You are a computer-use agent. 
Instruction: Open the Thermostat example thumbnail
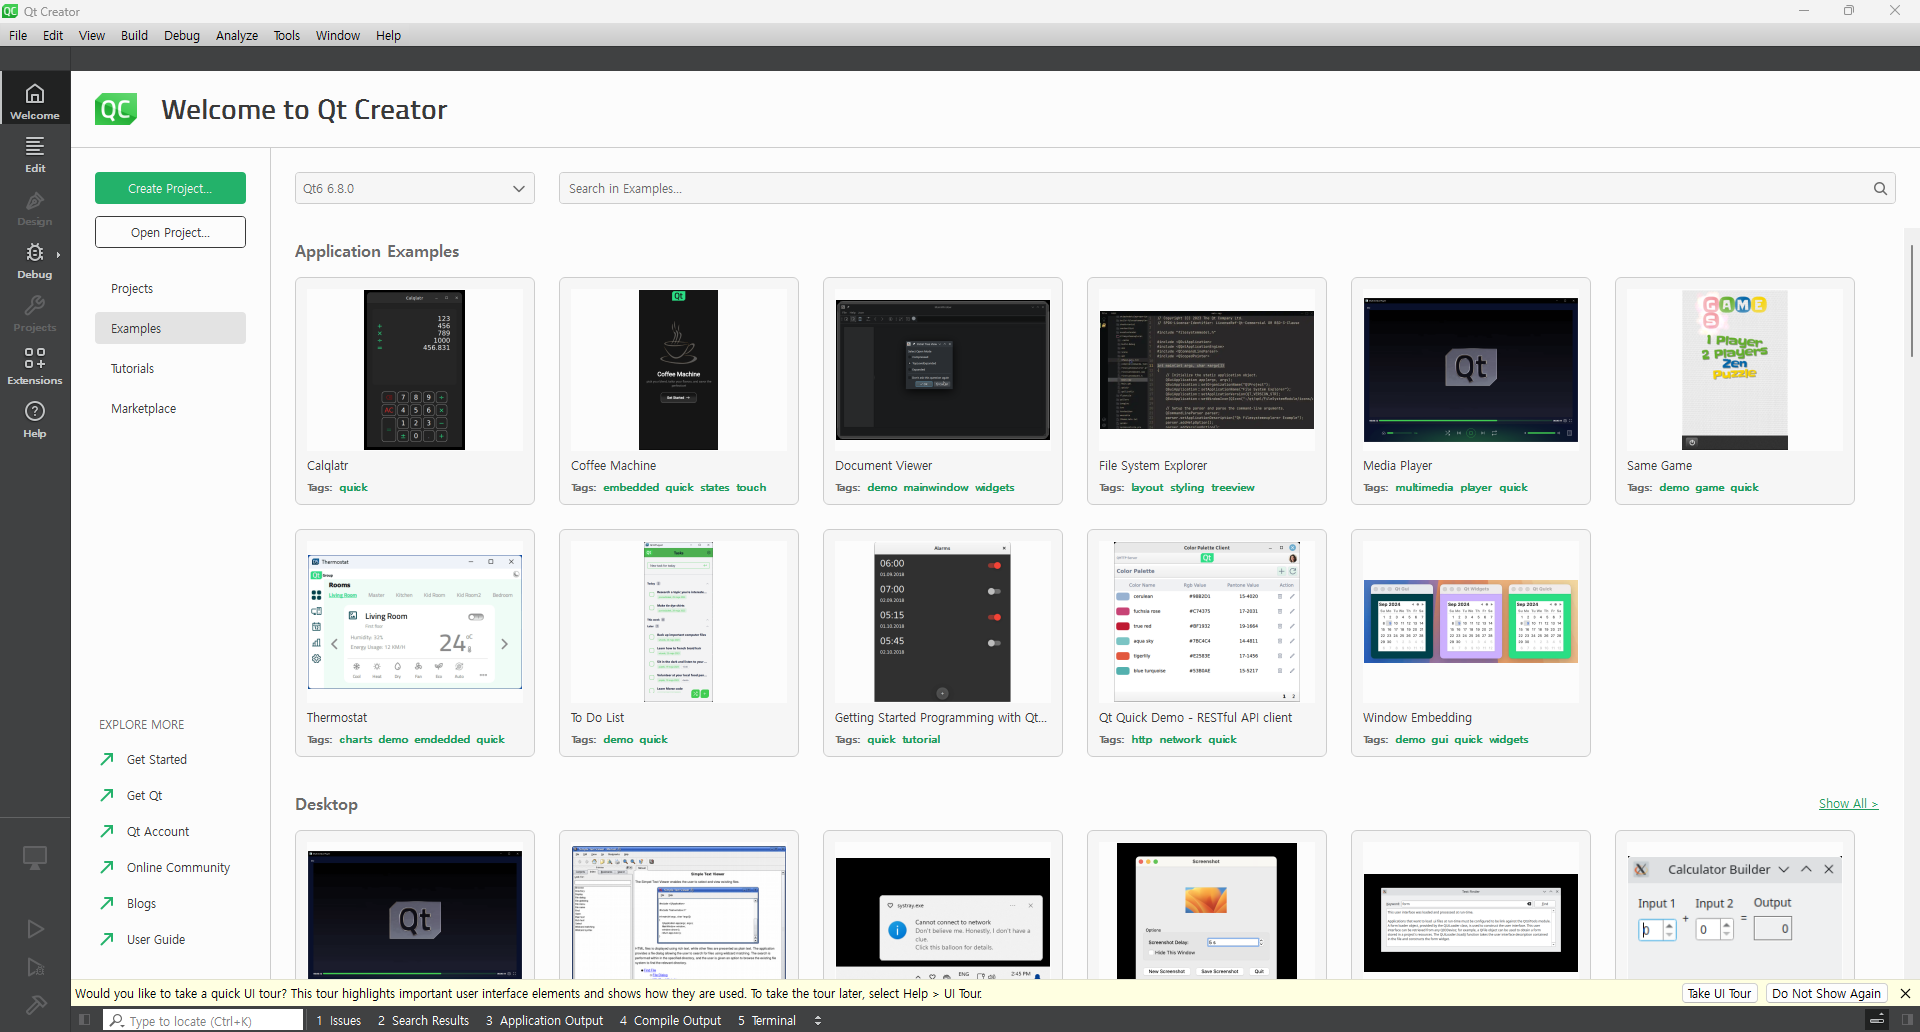point(415,622)
